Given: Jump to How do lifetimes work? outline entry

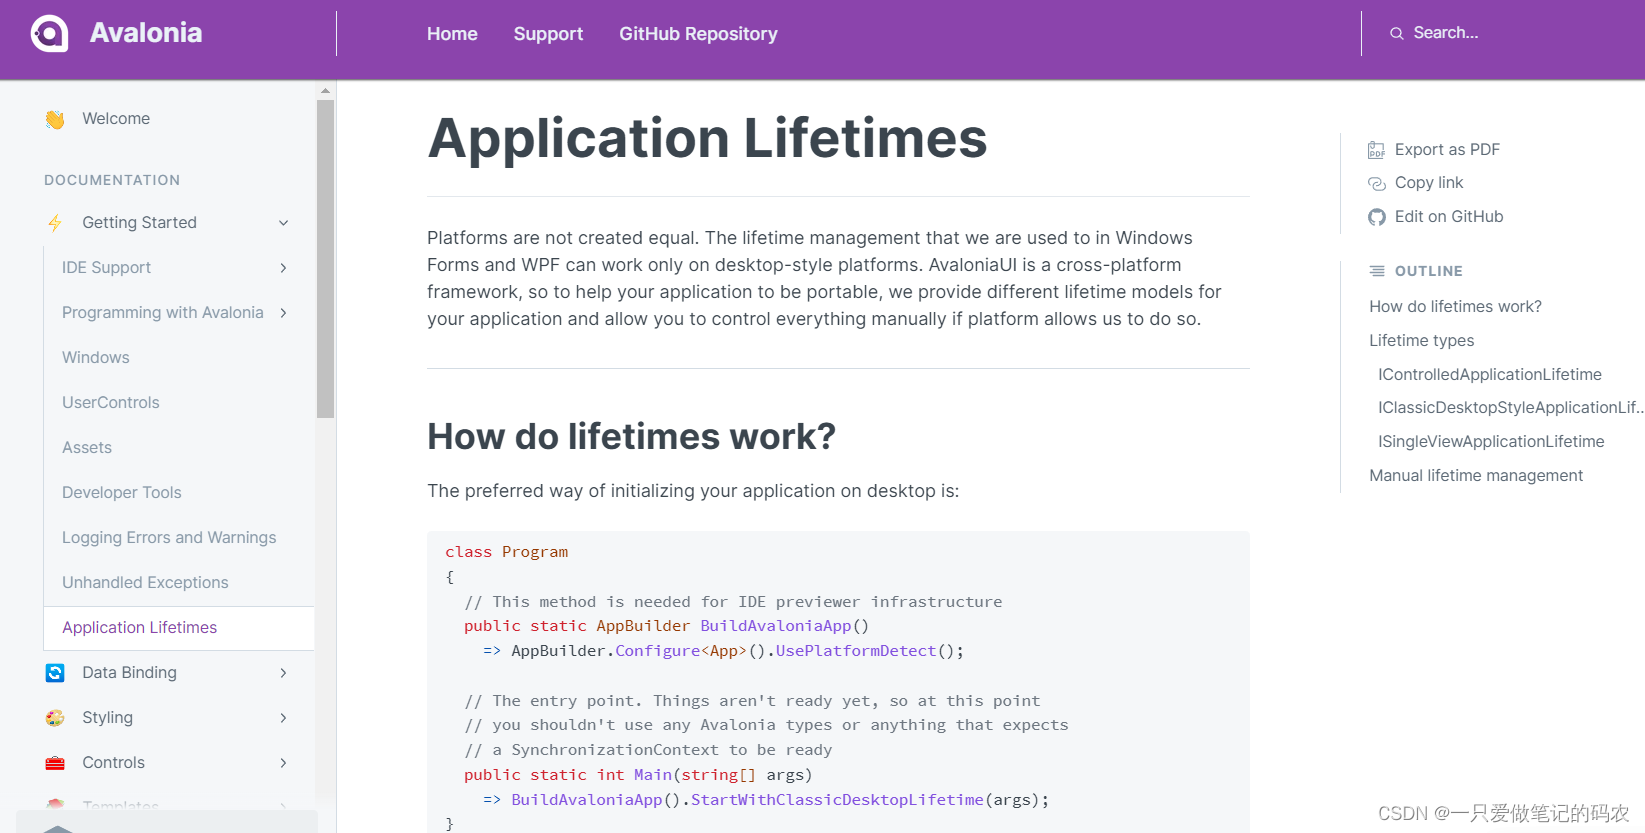Looking at the screenshot, I should [1455, 307].
